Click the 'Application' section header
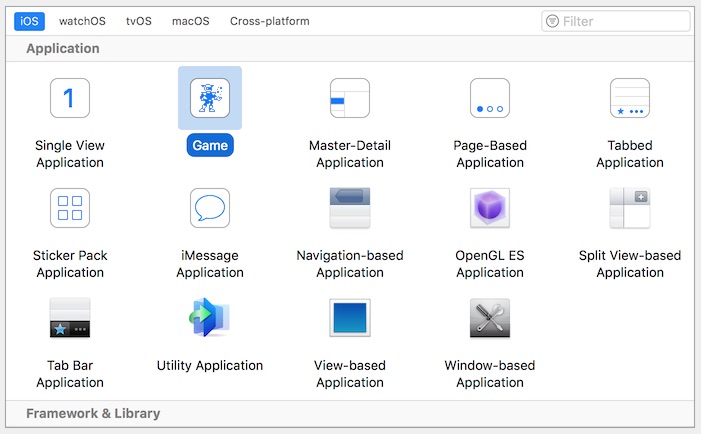 (x=63, y=48)
